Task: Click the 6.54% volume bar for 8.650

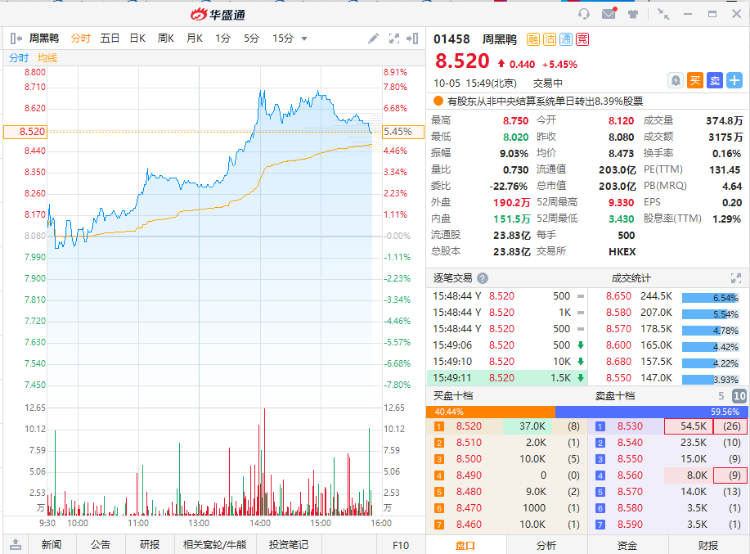Action: [710, 298]
